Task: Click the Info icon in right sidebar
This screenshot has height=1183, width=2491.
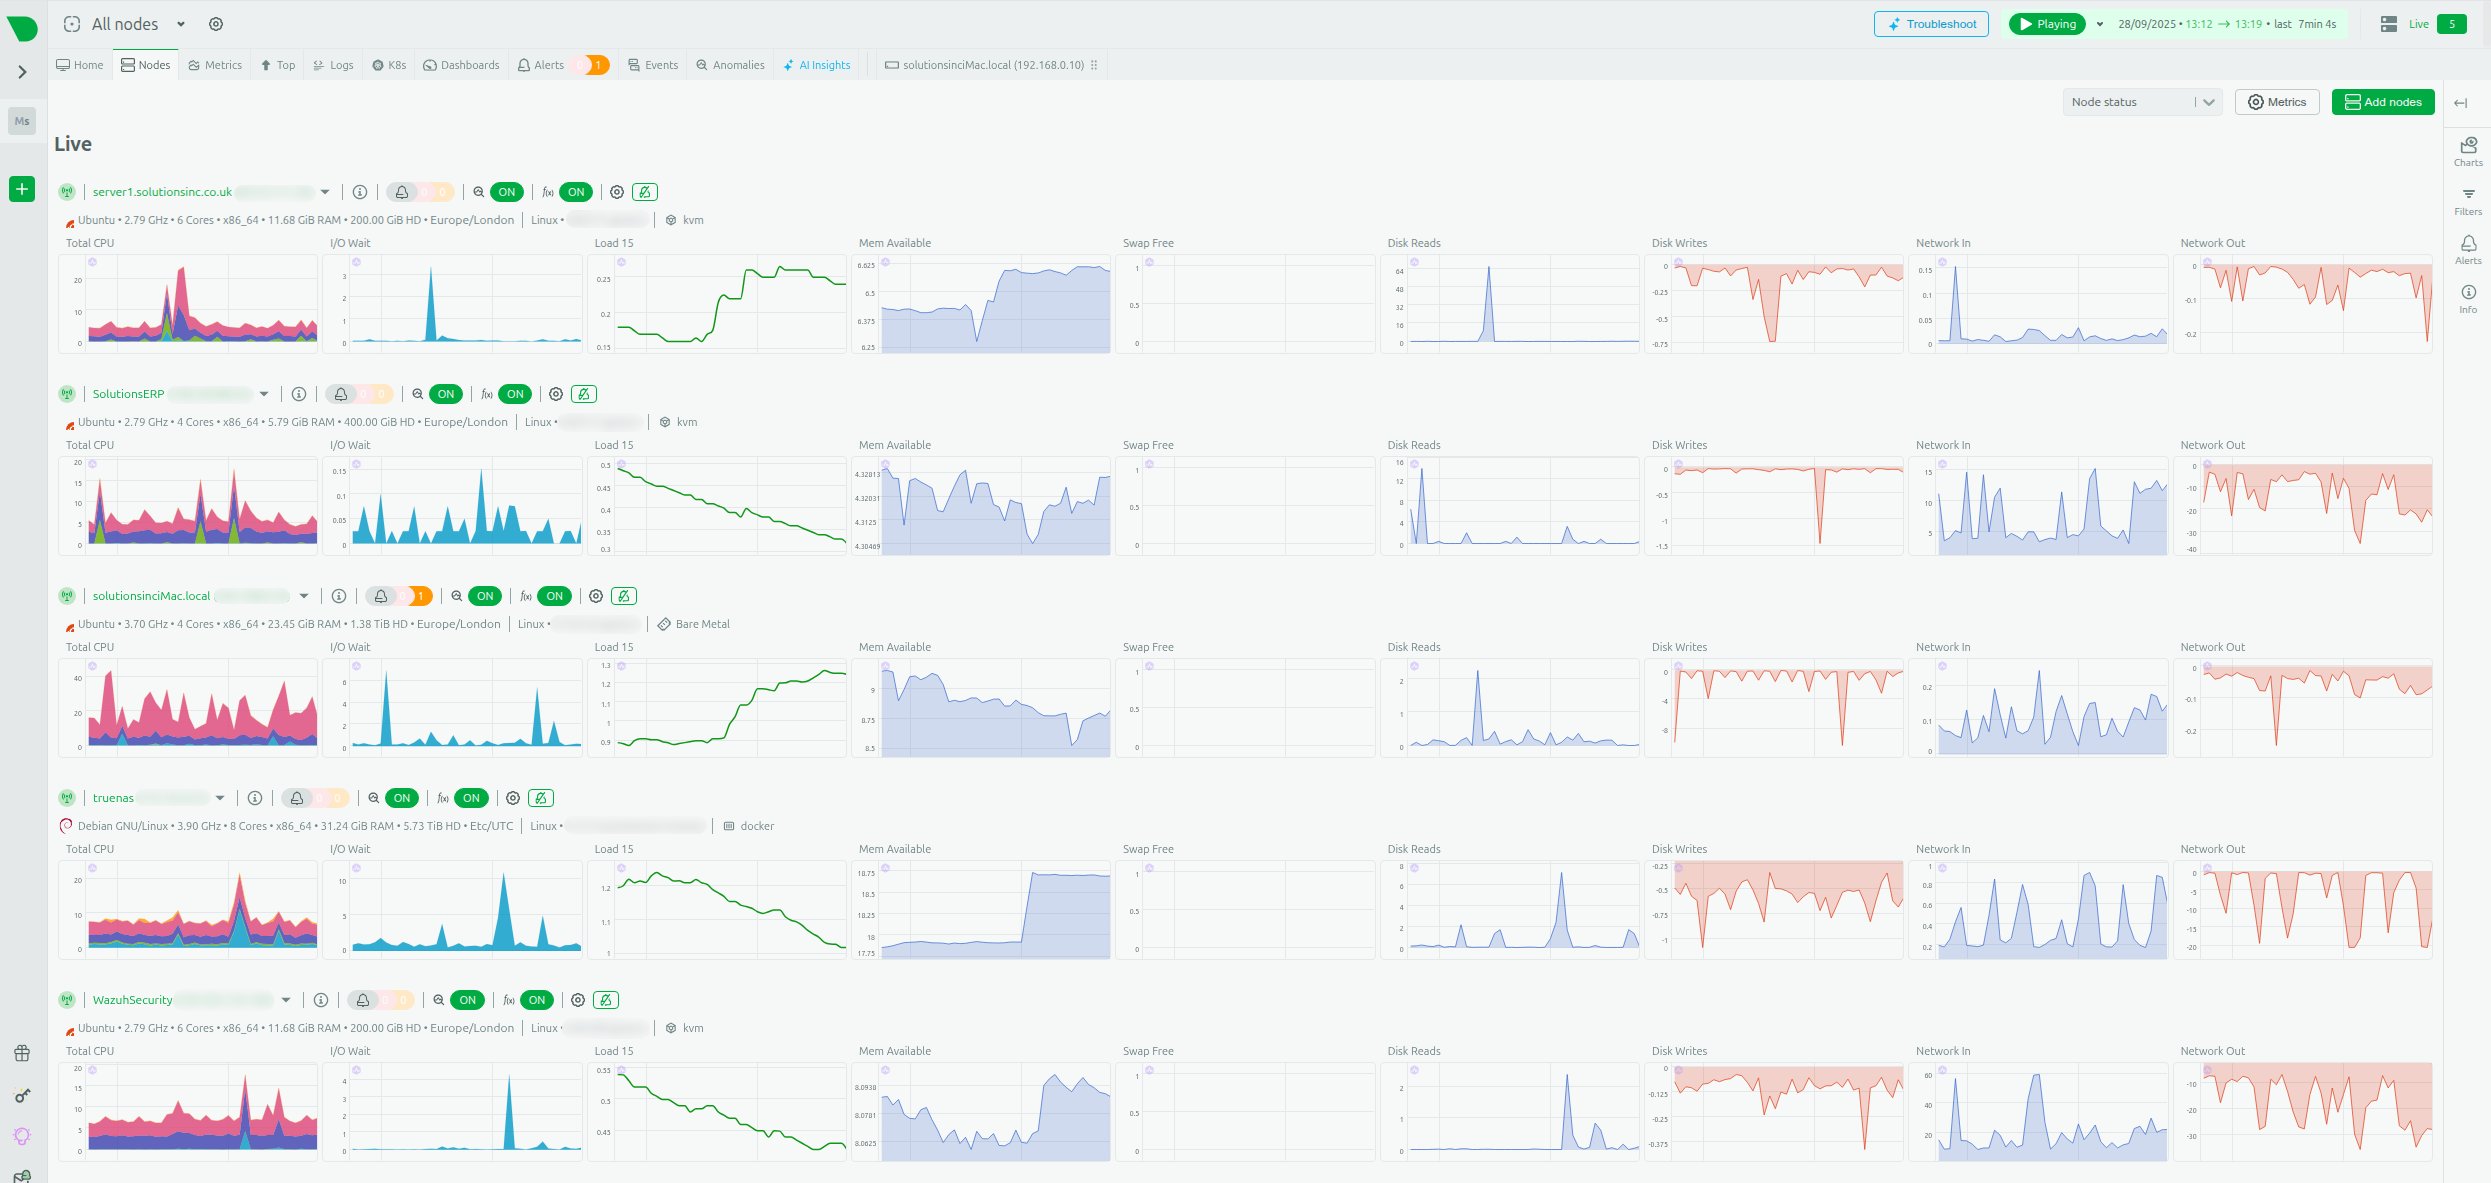Action: [2467, 298]
